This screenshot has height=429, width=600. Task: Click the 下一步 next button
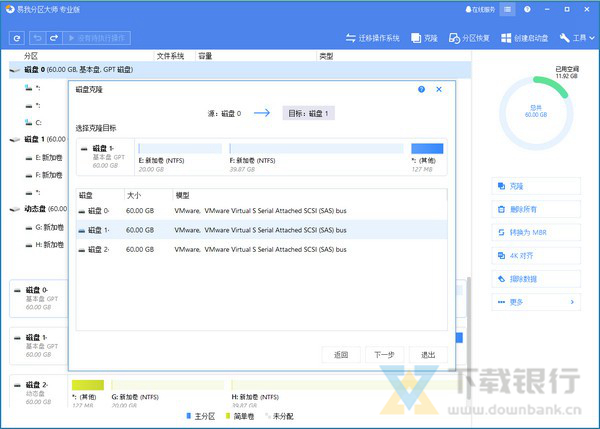(384, 355)
